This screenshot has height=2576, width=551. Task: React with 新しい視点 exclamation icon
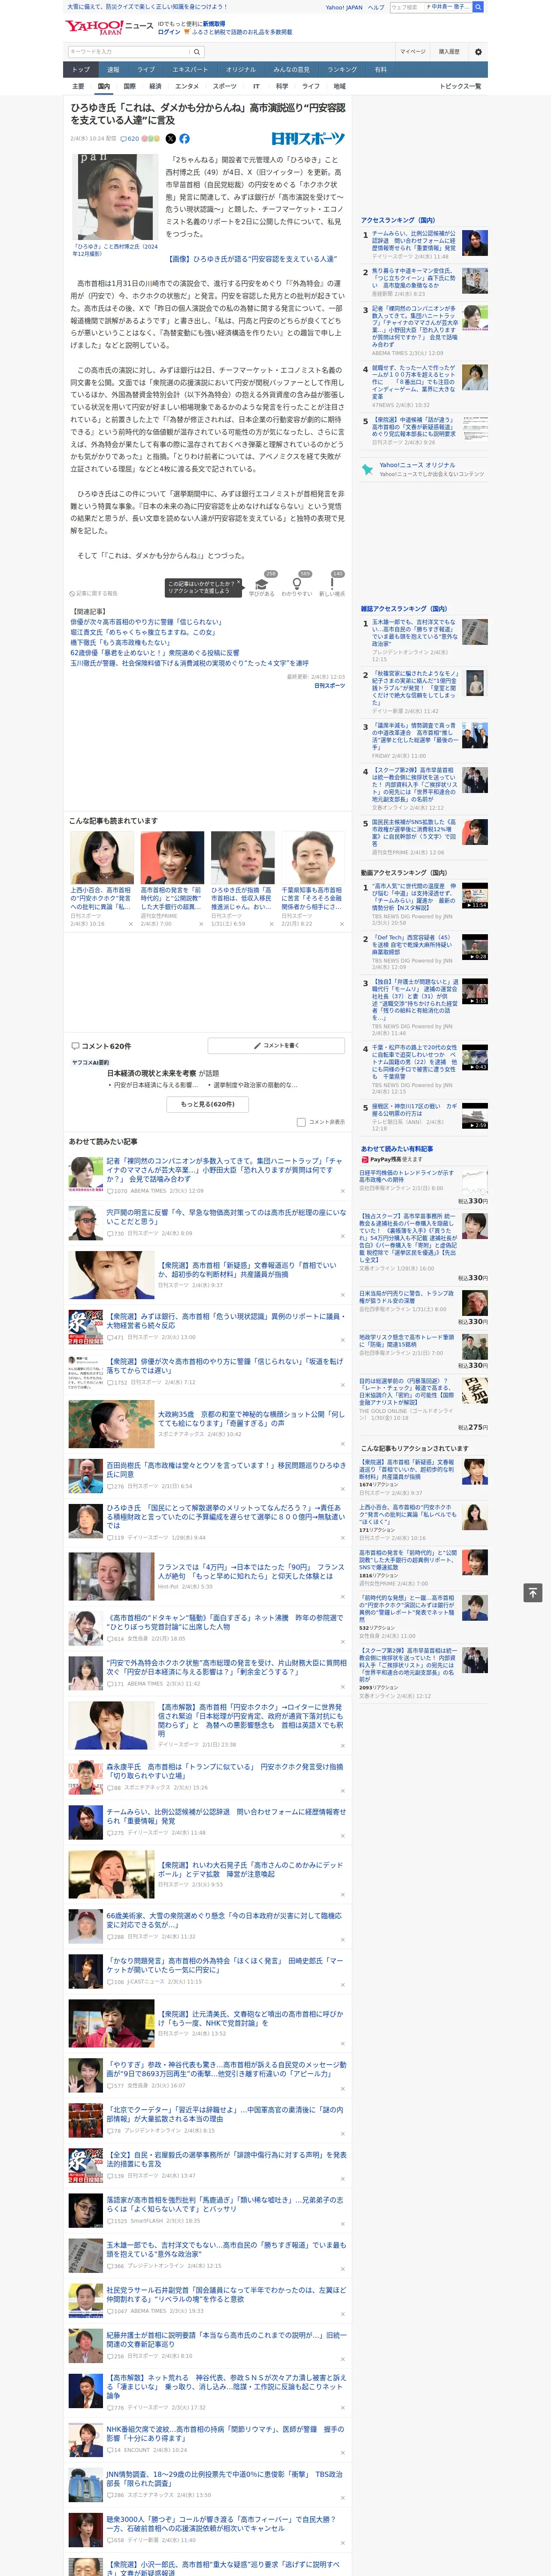coord(332,584)
